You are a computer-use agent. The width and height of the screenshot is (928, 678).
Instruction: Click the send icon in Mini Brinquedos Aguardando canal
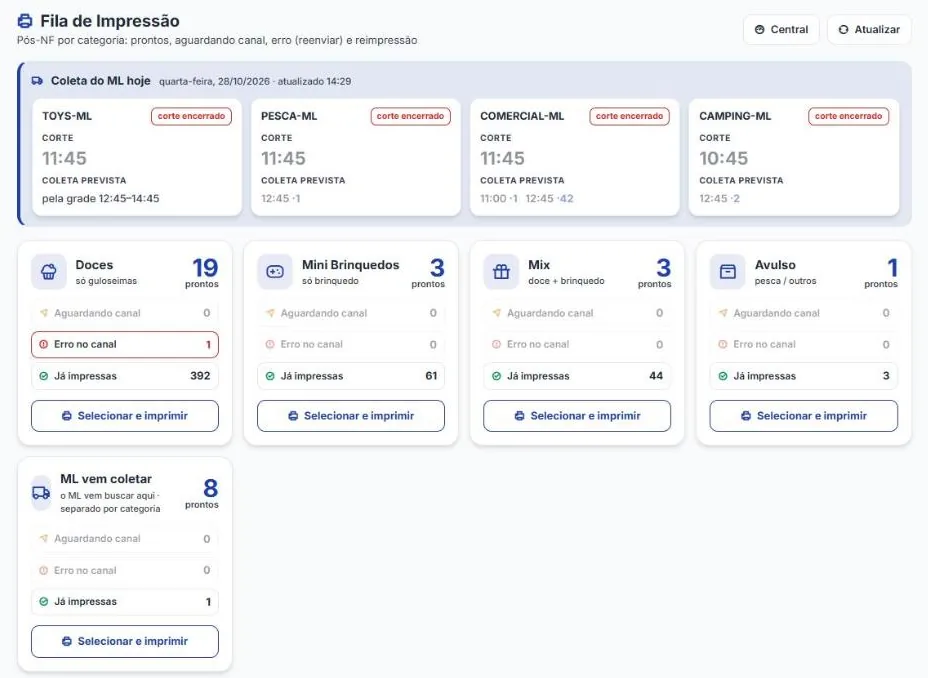pos(270,313)
